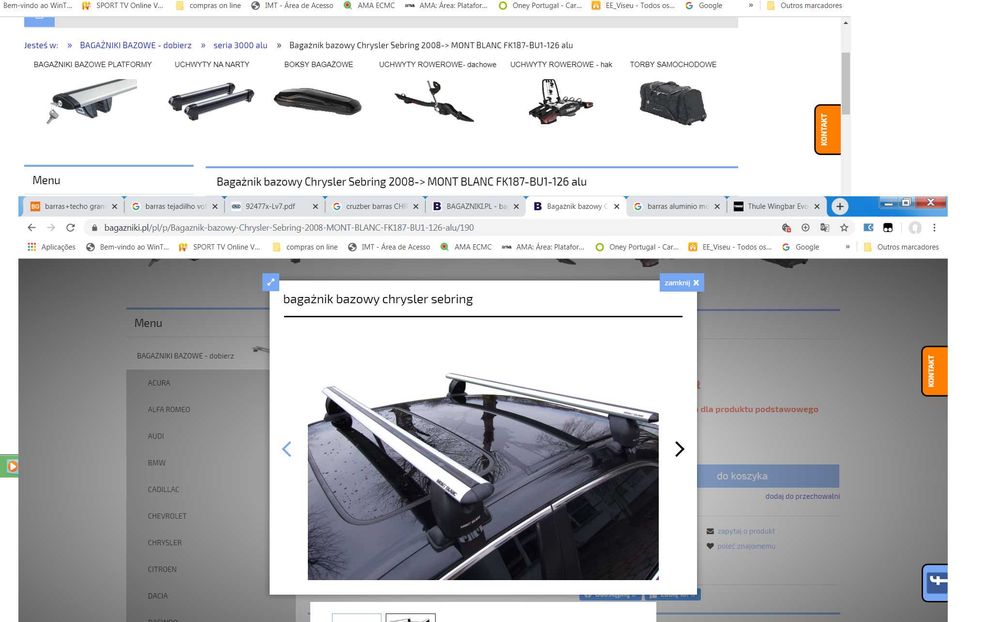Click the Facebook widget on right edge
This screenshot has height=622, width=1000.
pyautogui.click(x=935, y=582)
